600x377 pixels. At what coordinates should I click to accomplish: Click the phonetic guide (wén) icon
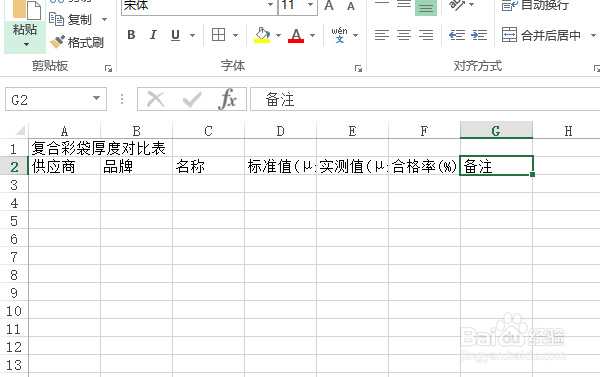pos(339,35)
